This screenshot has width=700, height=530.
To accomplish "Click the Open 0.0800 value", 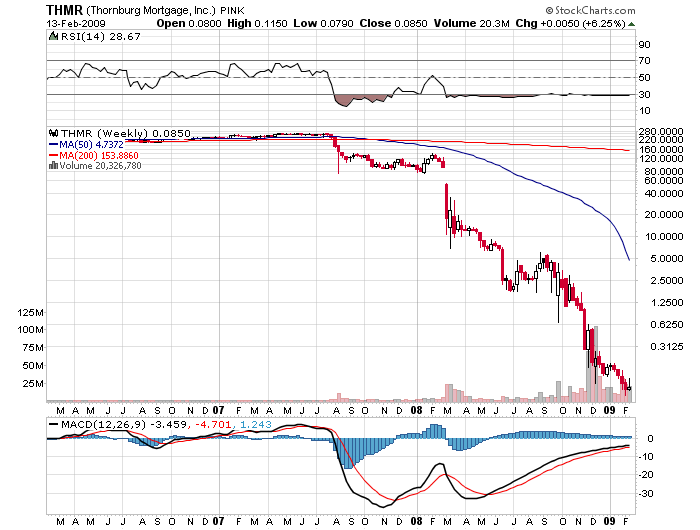I will coord(189,24).
